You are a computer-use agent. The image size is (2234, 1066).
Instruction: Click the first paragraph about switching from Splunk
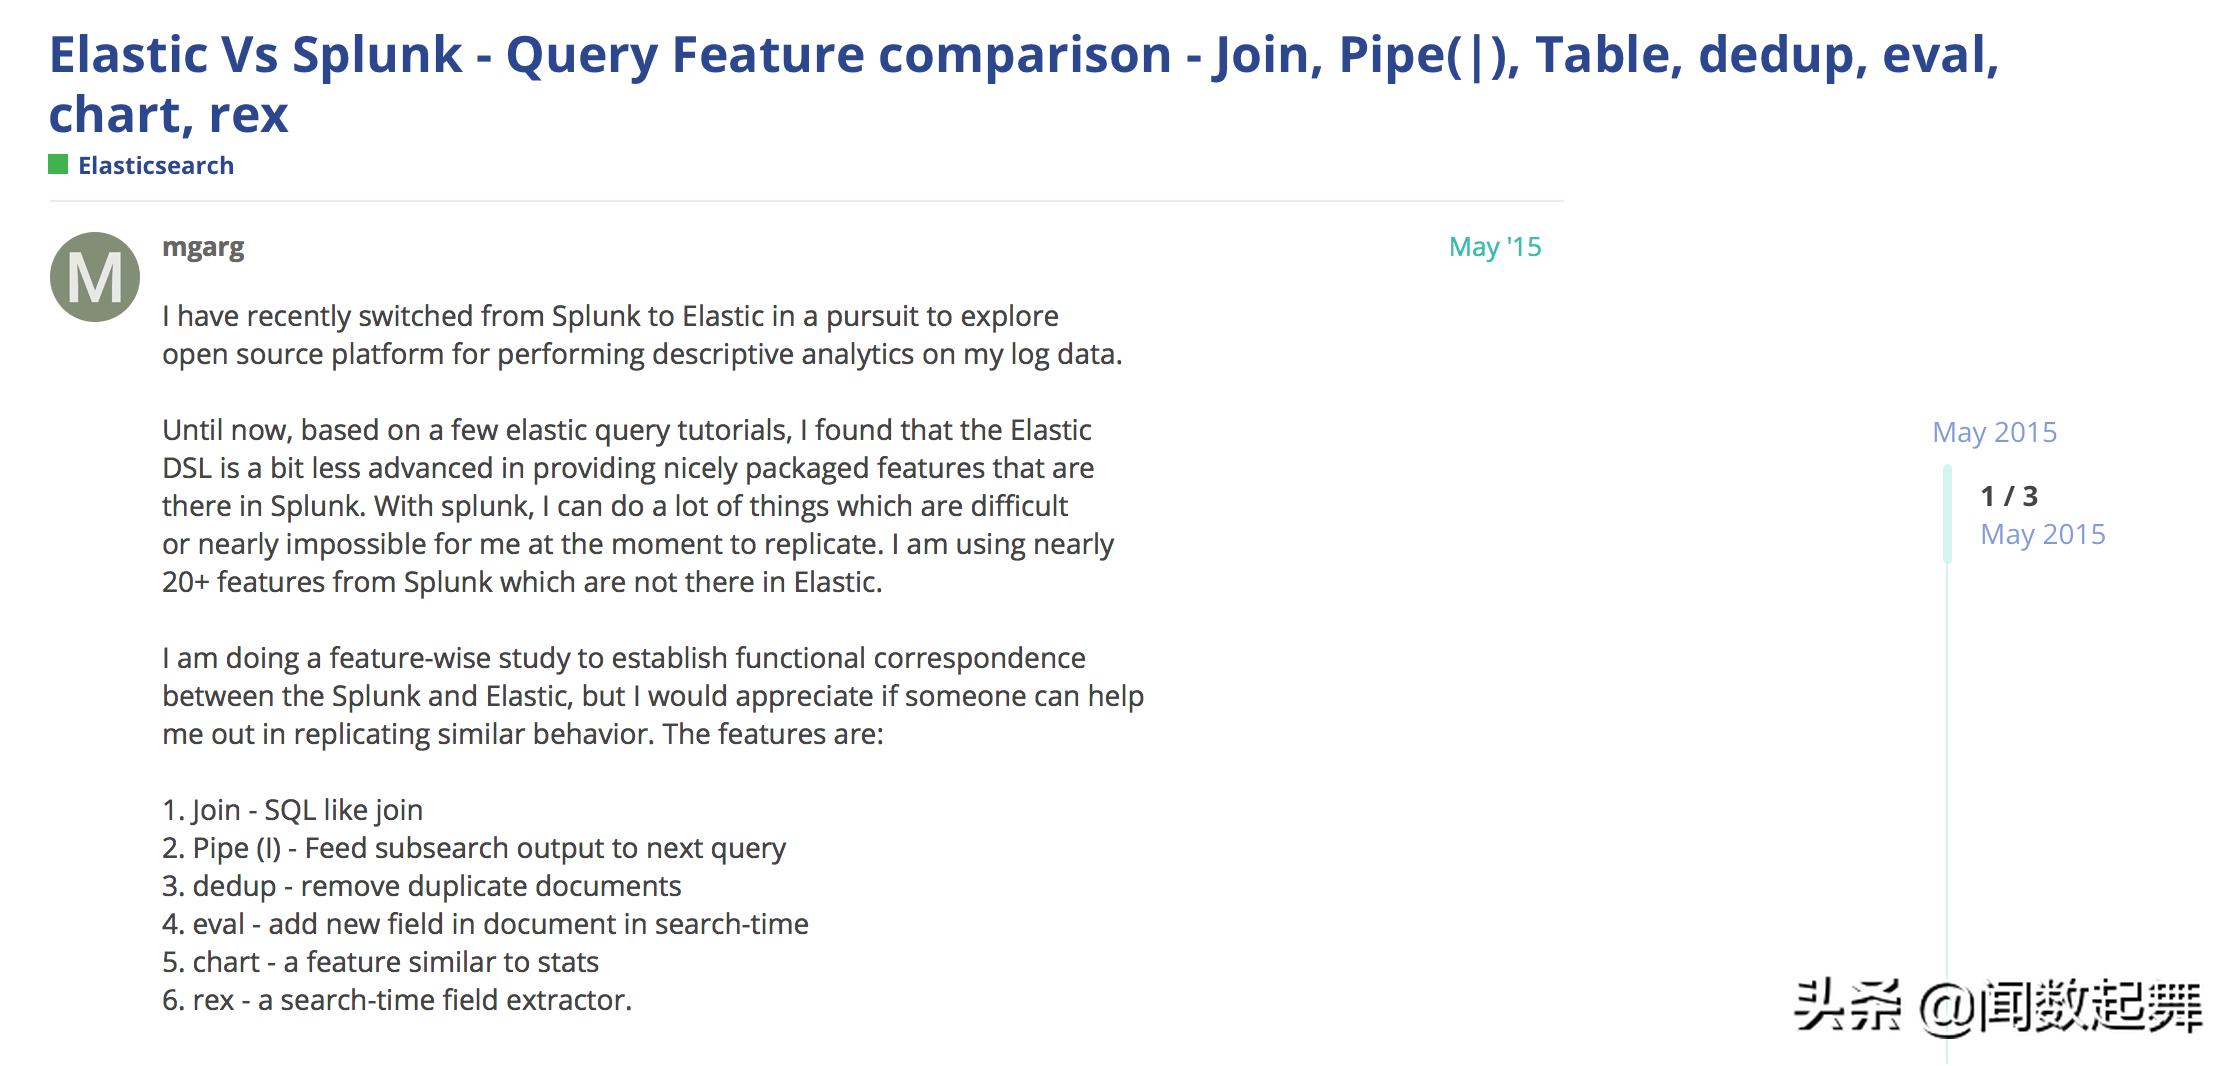point(642,335)
